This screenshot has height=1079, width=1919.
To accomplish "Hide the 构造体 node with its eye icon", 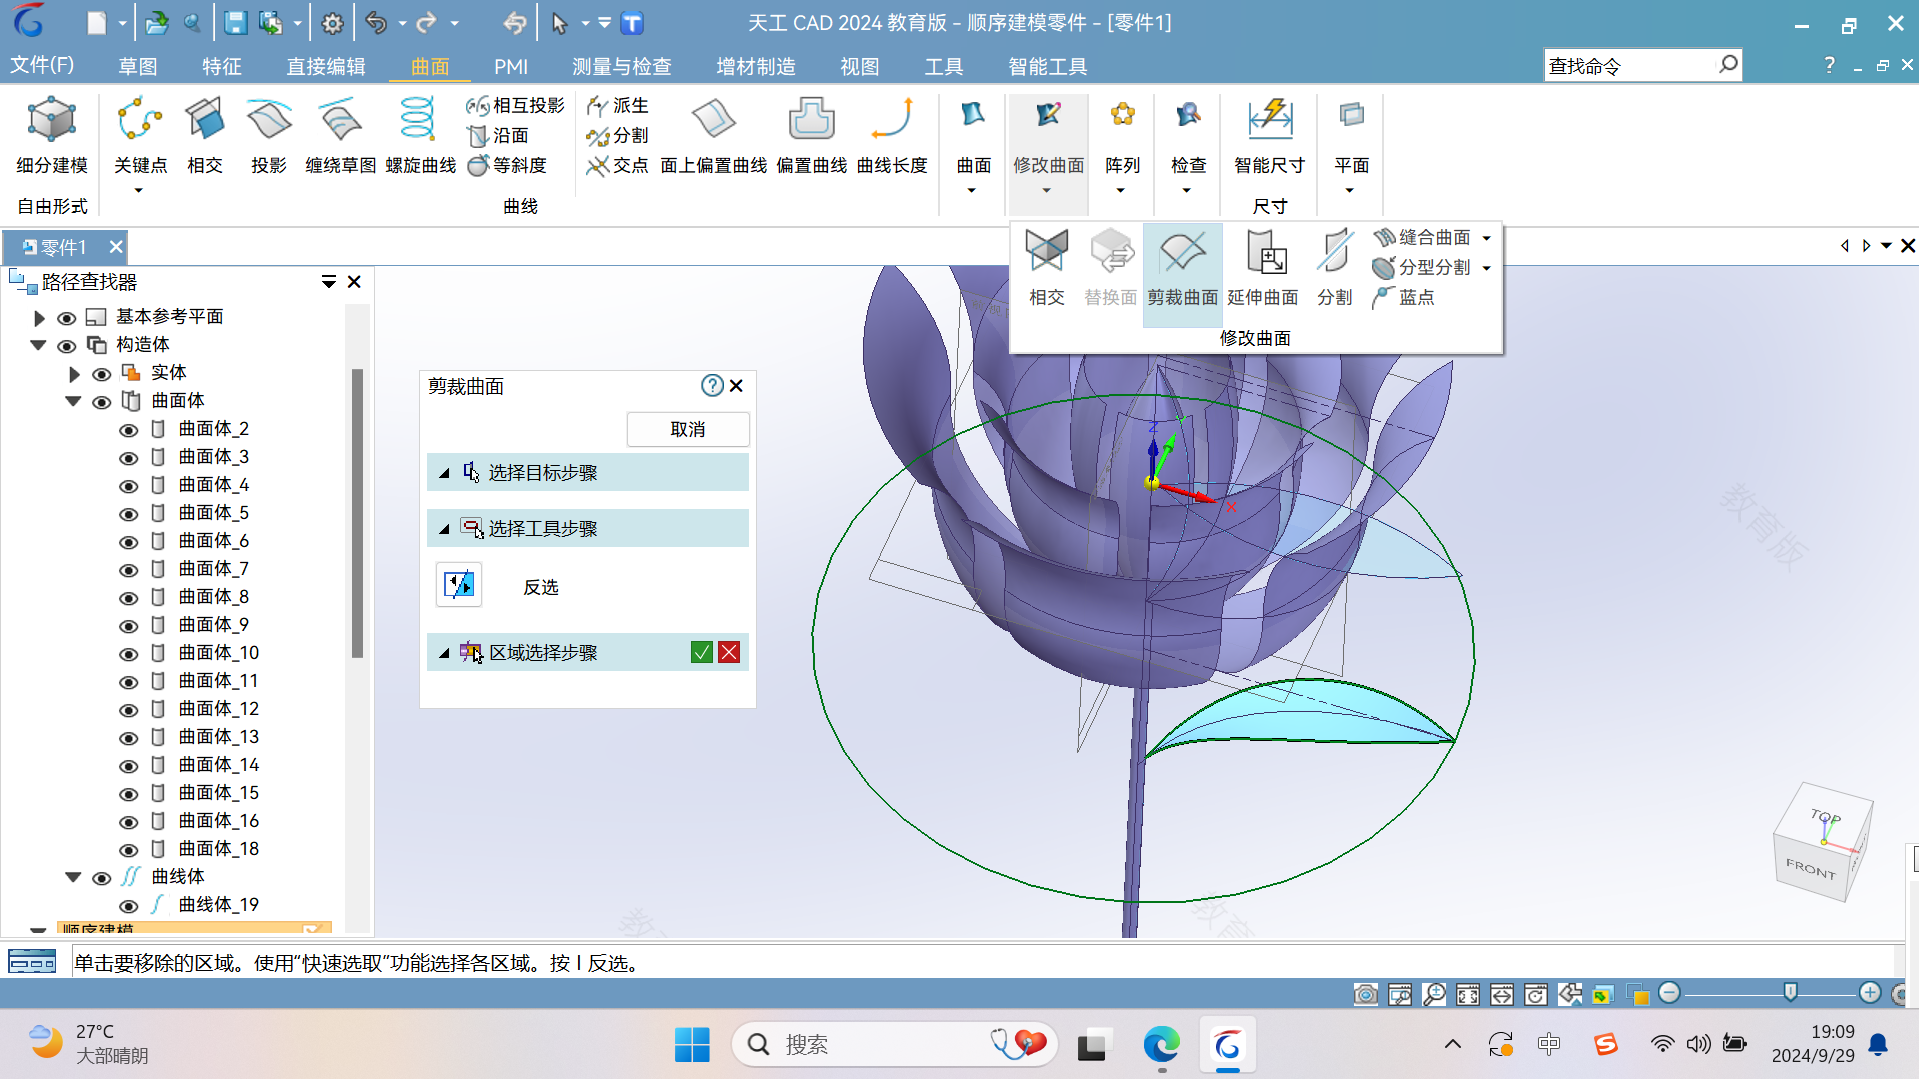I will point(67,346).
